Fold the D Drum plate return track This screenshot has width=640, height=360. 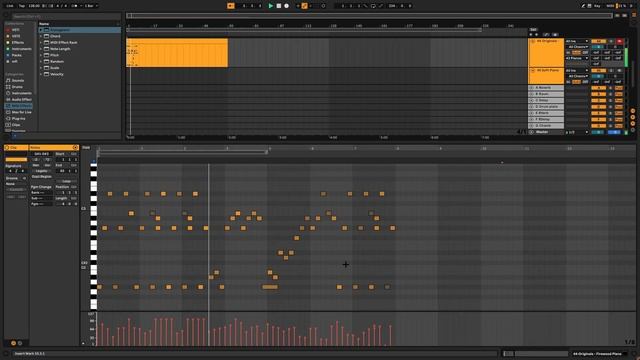coord(532,107)
